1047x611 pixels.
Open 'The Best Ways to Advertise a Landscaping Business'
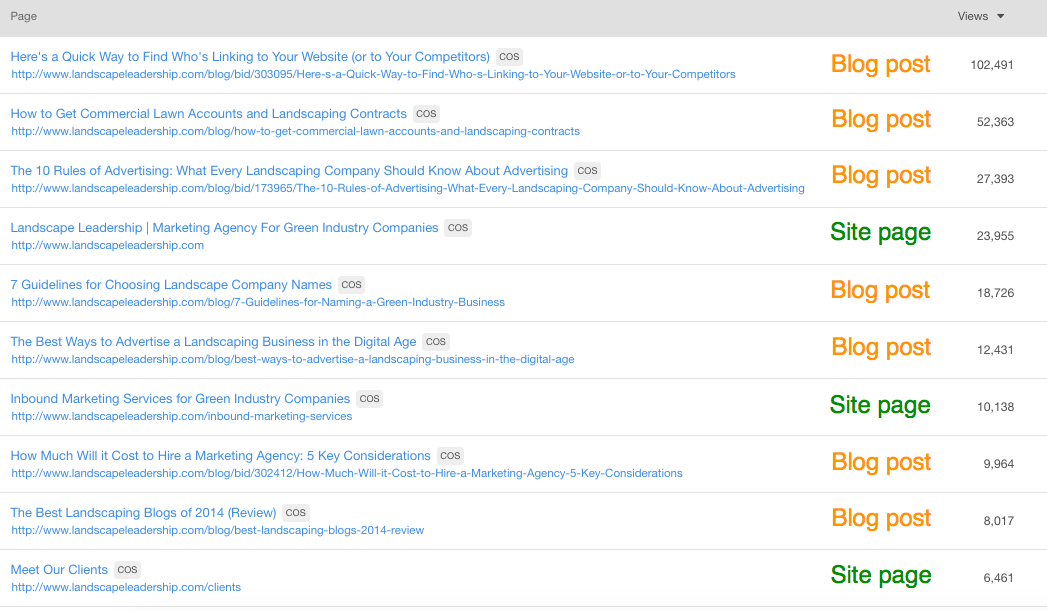pos(213,342)
